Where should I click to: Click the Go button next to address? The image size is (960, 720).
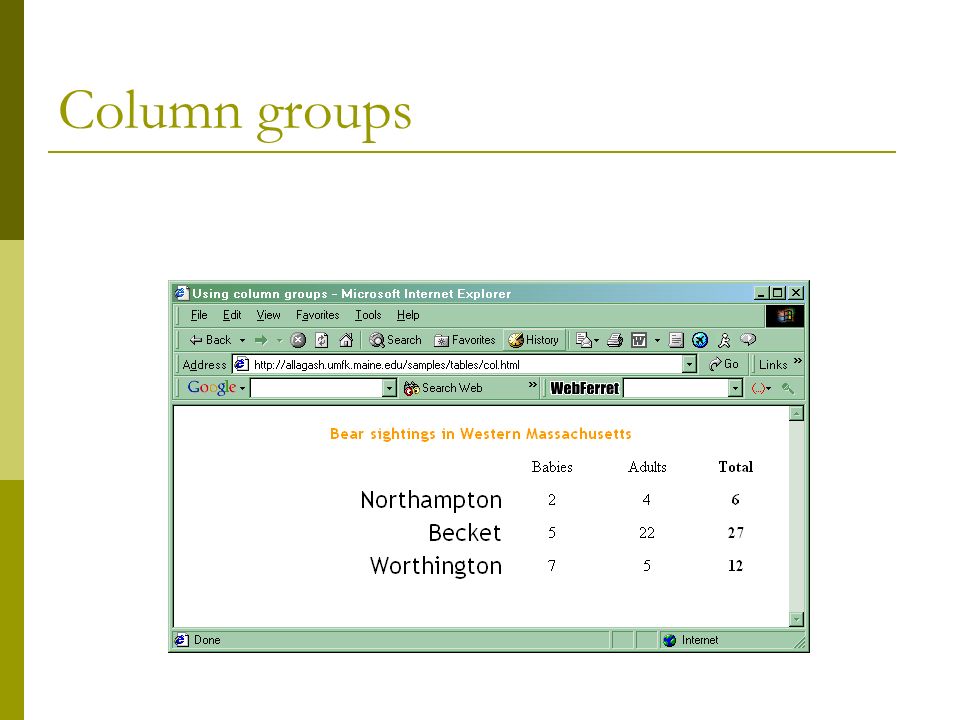(724, 364)
